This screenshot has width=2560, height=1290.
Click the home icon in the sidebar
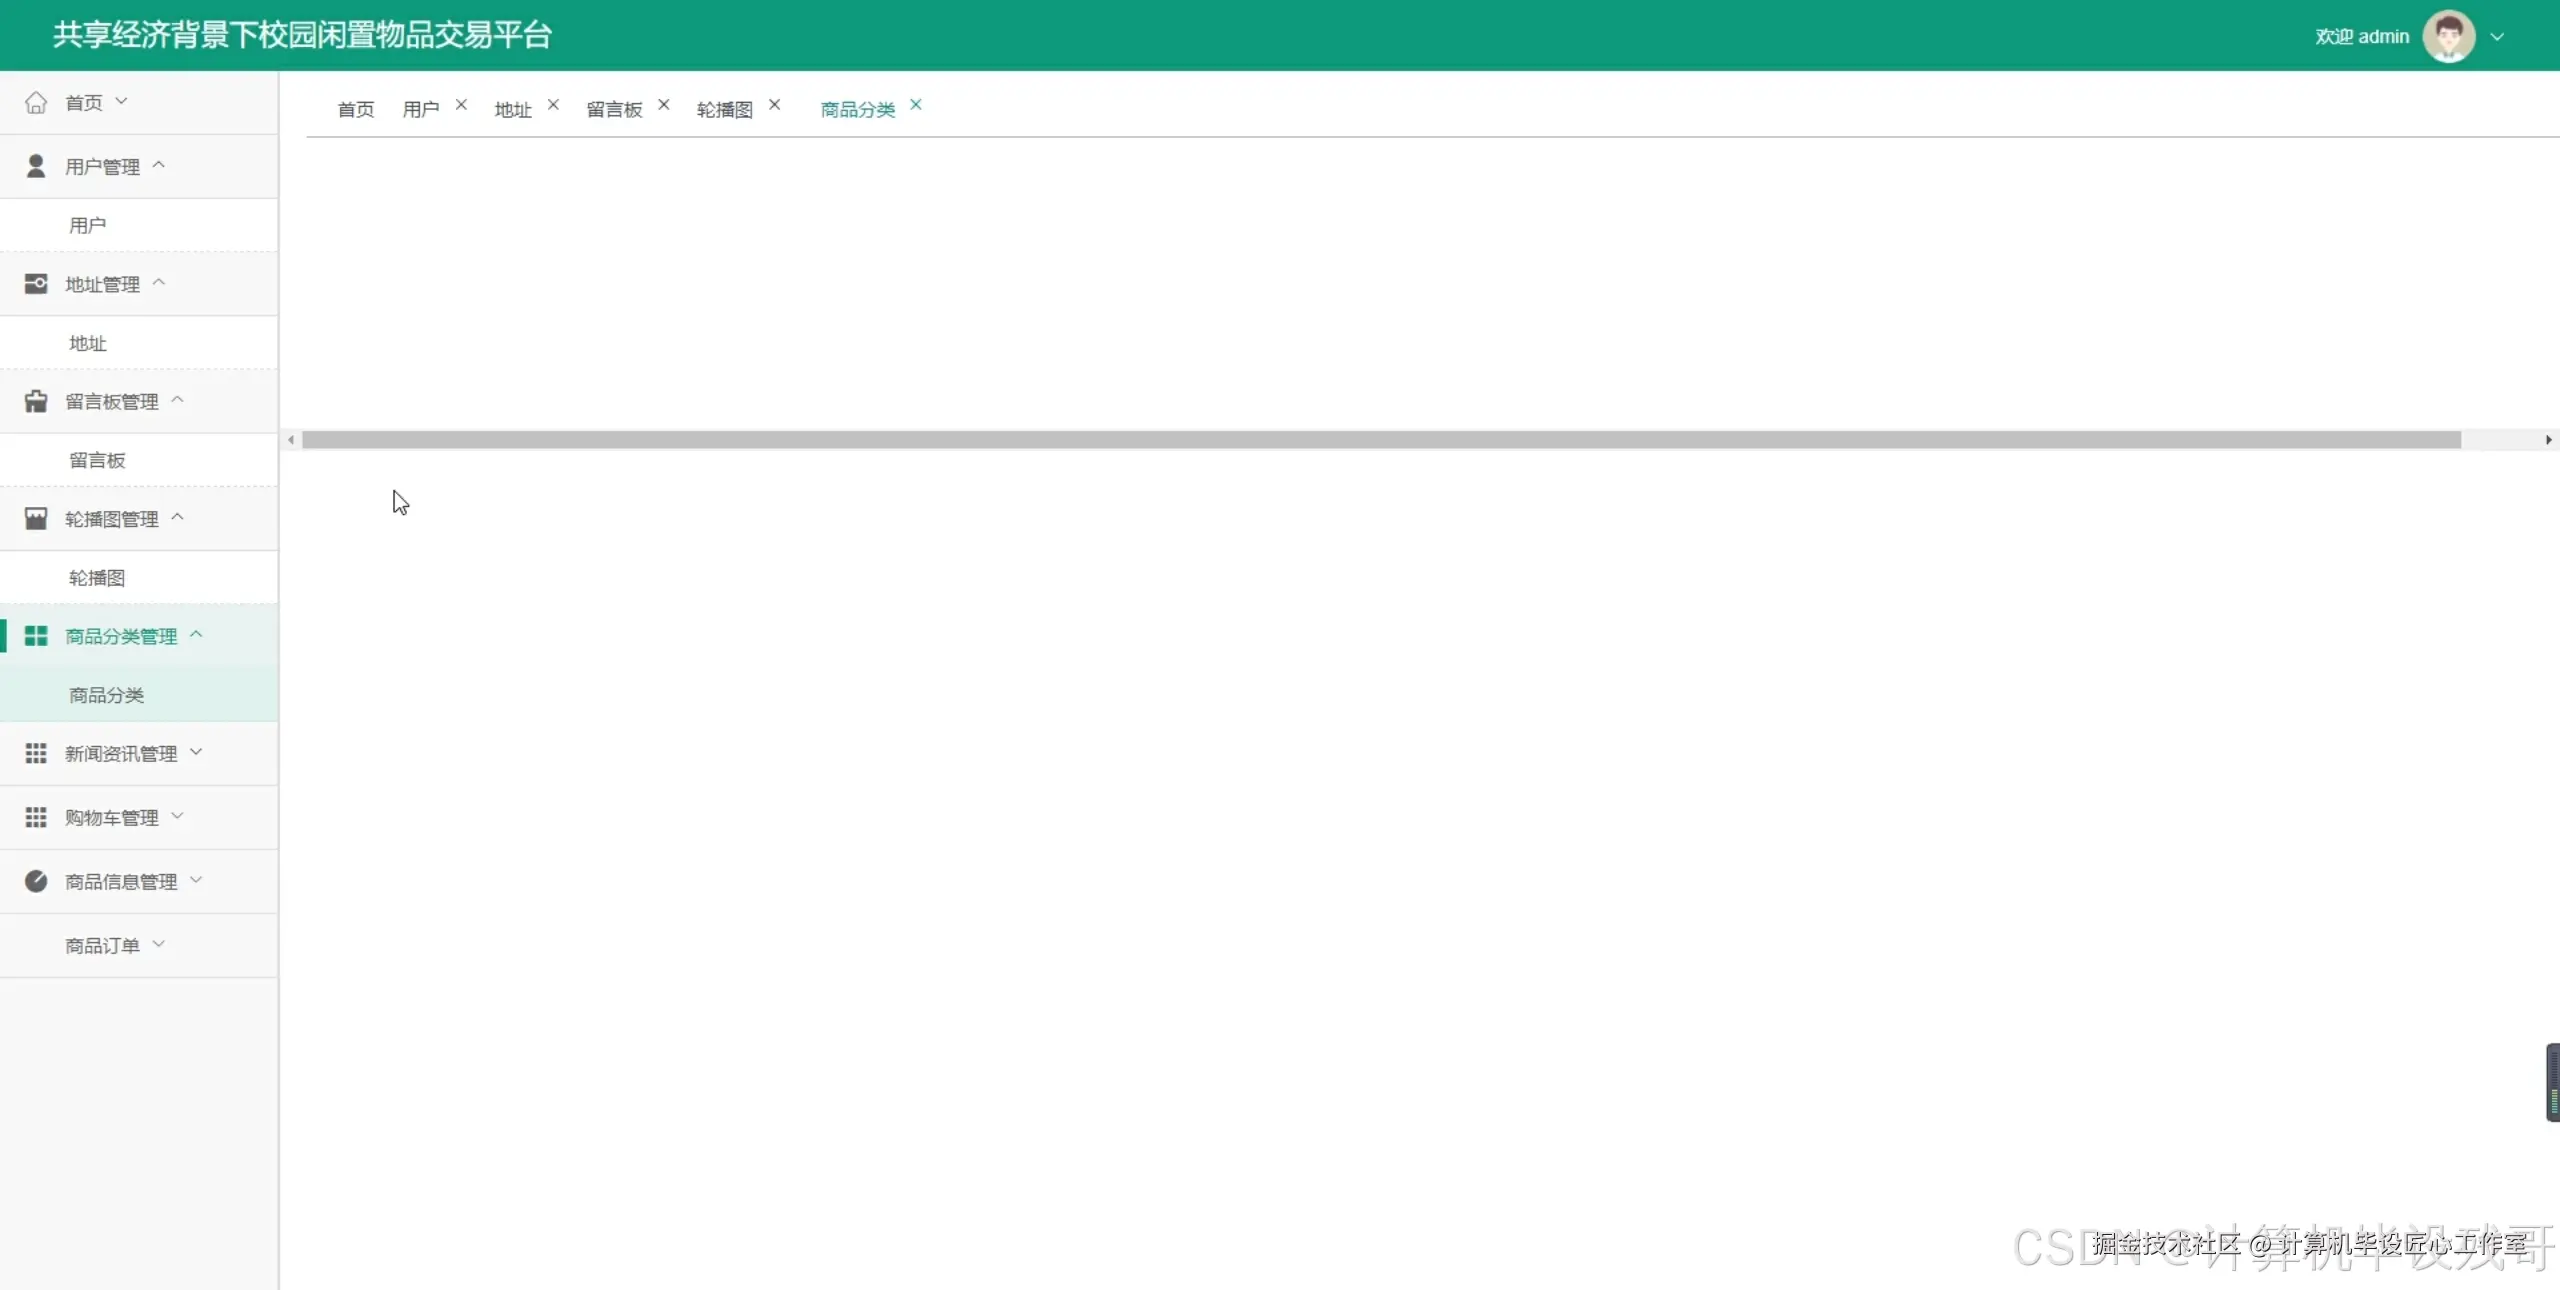point(36,102)
